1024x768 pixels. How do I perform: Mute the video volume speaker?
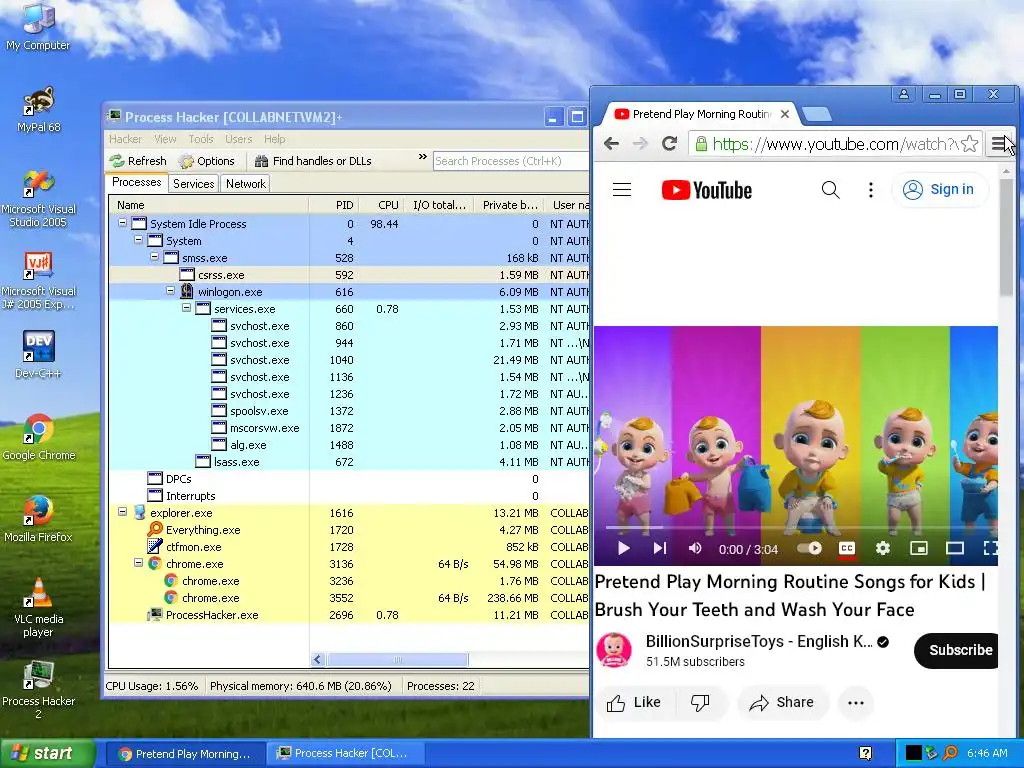click(x=695, y=549)
